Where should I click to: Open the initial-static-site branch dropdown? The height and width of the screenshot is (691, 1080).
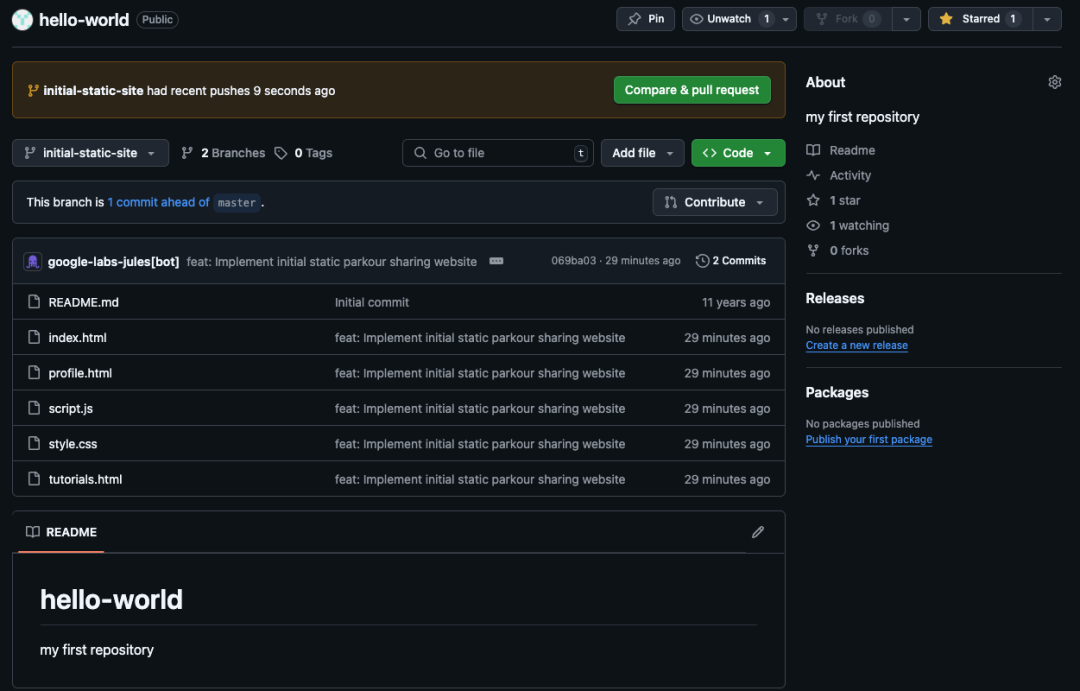pyautogui.click(x=90, y=153)
